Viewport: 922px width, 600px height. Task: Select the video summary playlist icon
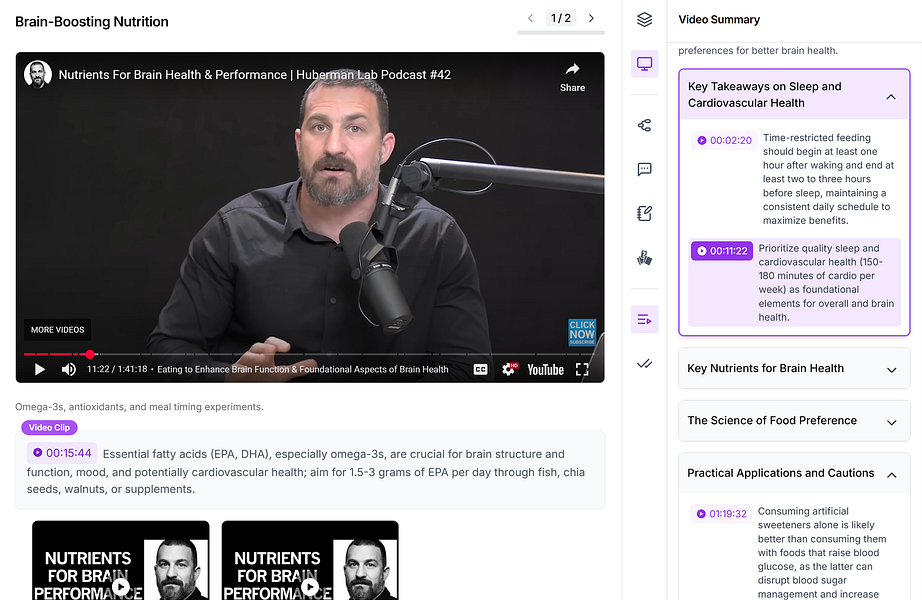click(x=644, y=319)
